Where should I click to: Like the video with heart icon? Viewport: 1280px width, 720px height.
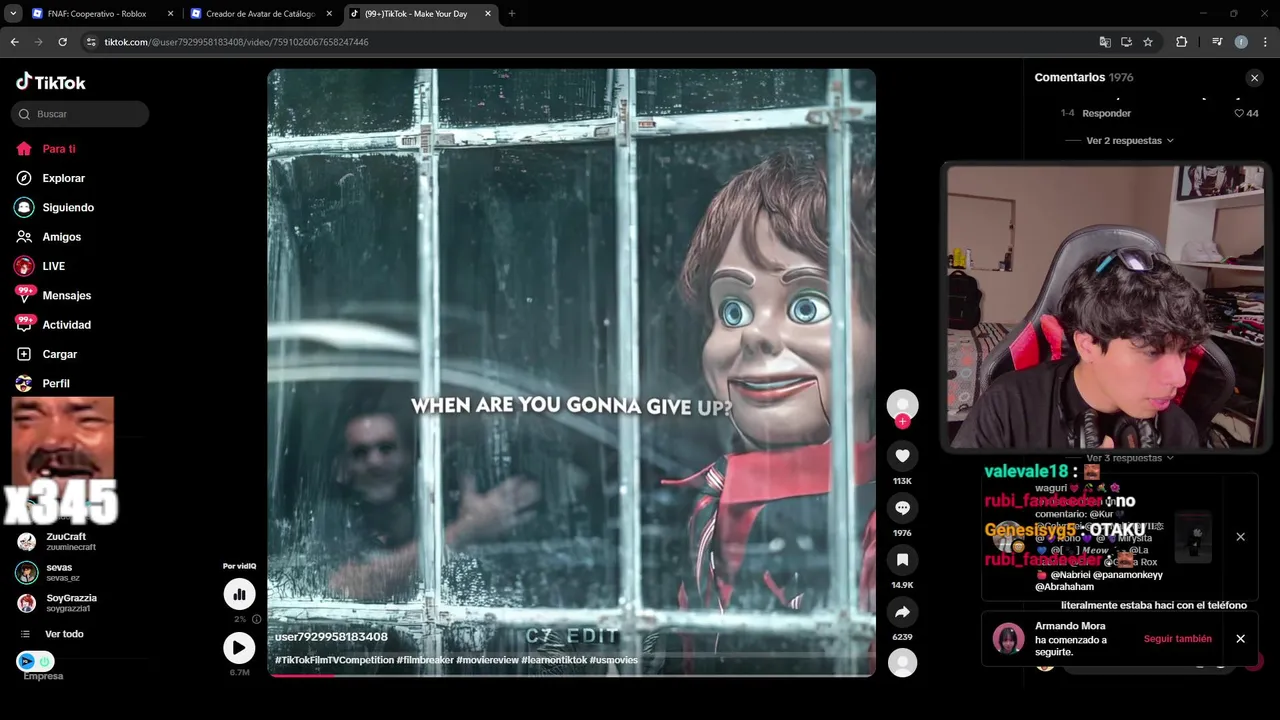pos(902,456)
